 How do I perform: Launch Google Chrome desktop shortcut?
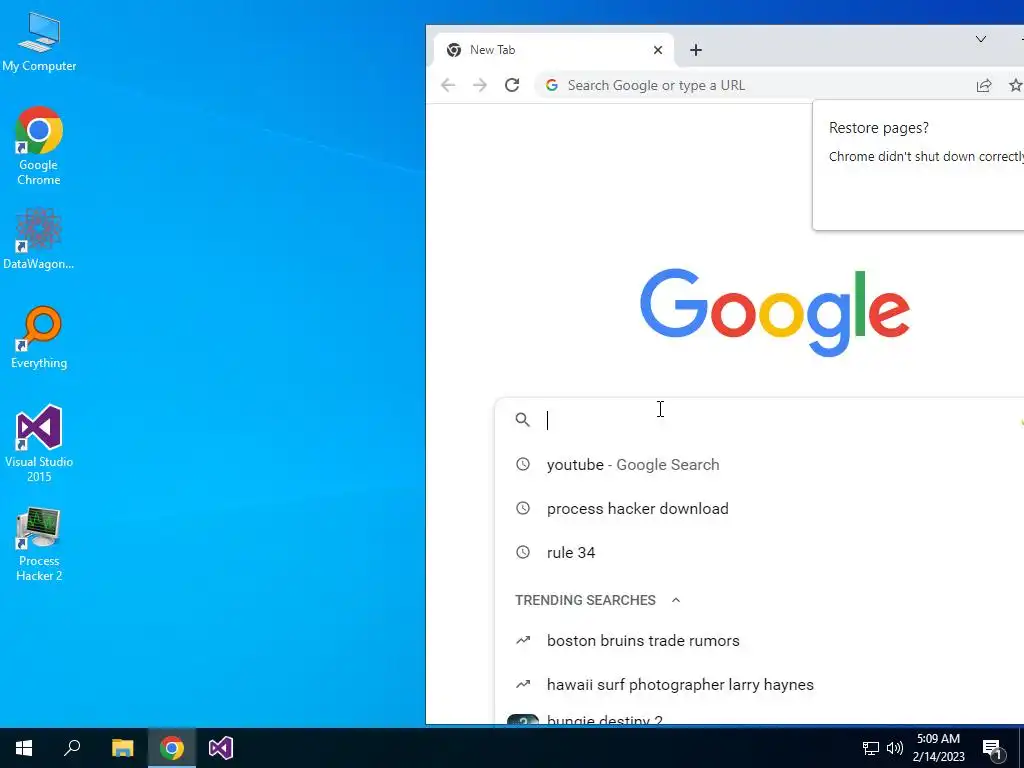coord(39,146)
